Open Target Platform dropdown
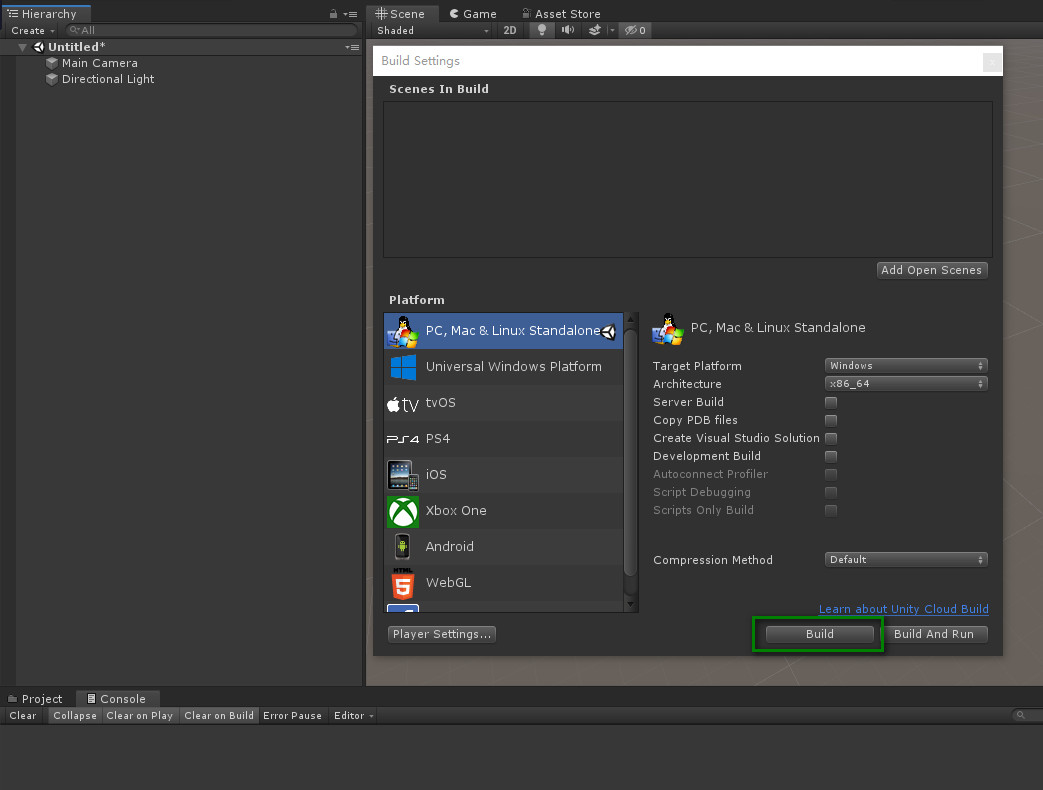This screenshot has width=1043, height=790. 906,366
